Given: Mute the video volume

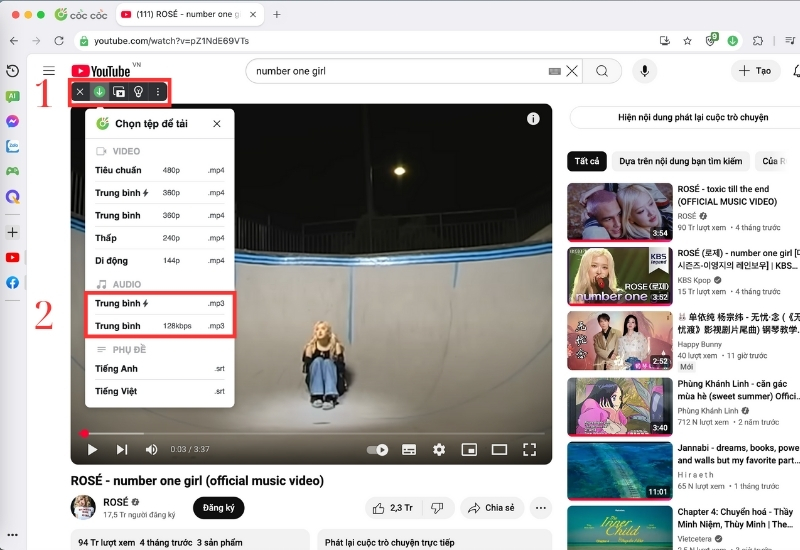Looking at the screenshot, I should coord(152,449).
